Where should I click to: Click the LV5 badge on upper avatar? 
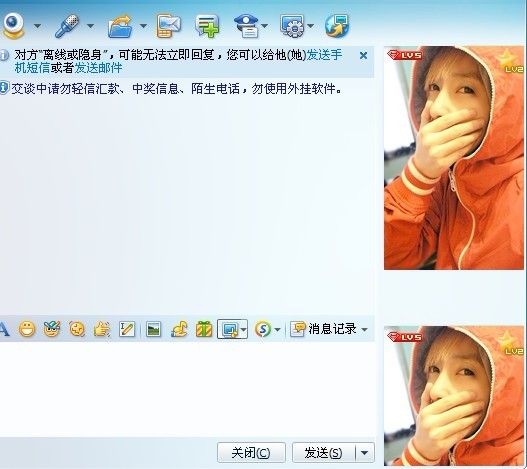405,55
